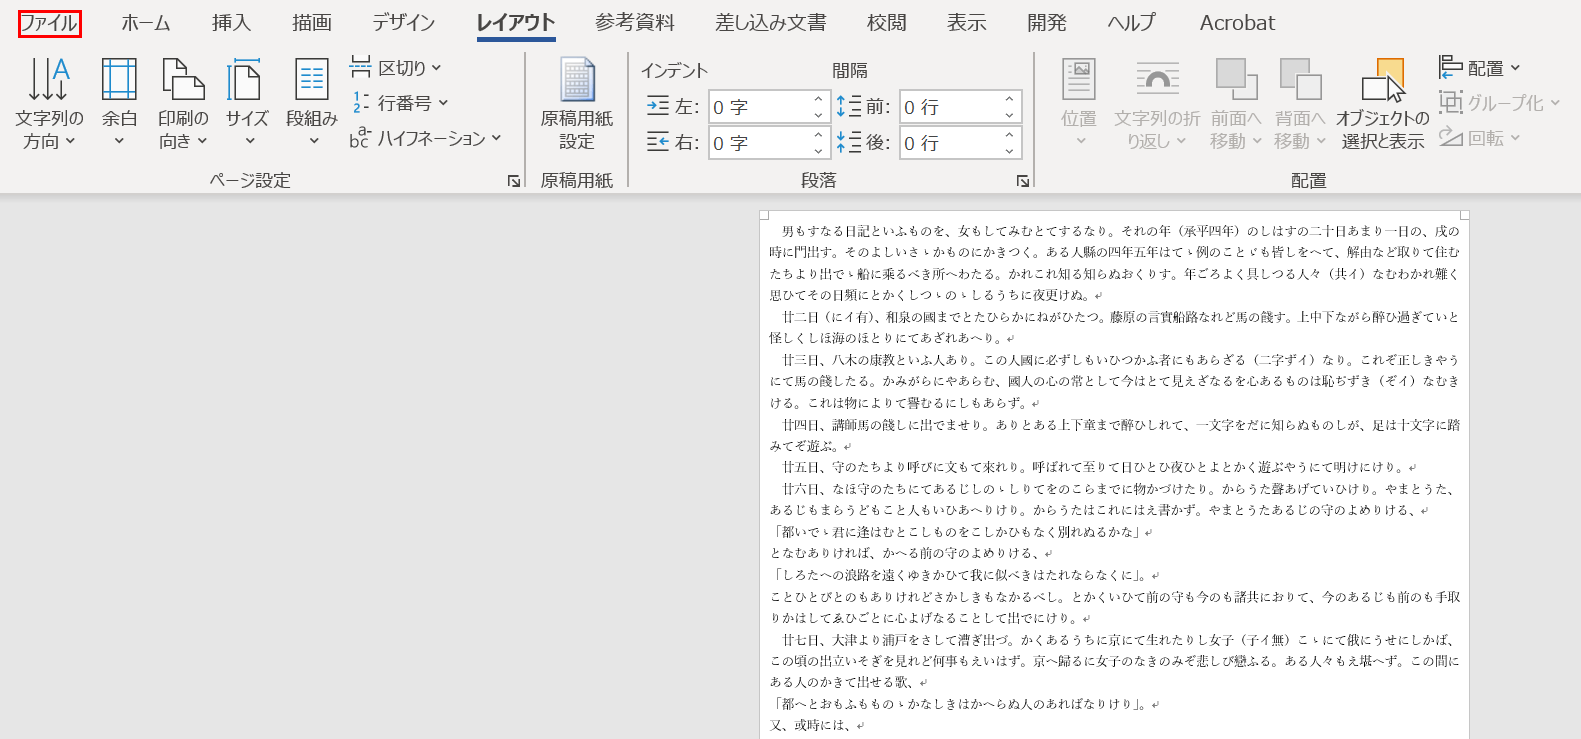The image size is (1581, 739).
Task: Open 段落 paragraph dialog launcher
Action: coord(1023,181)
